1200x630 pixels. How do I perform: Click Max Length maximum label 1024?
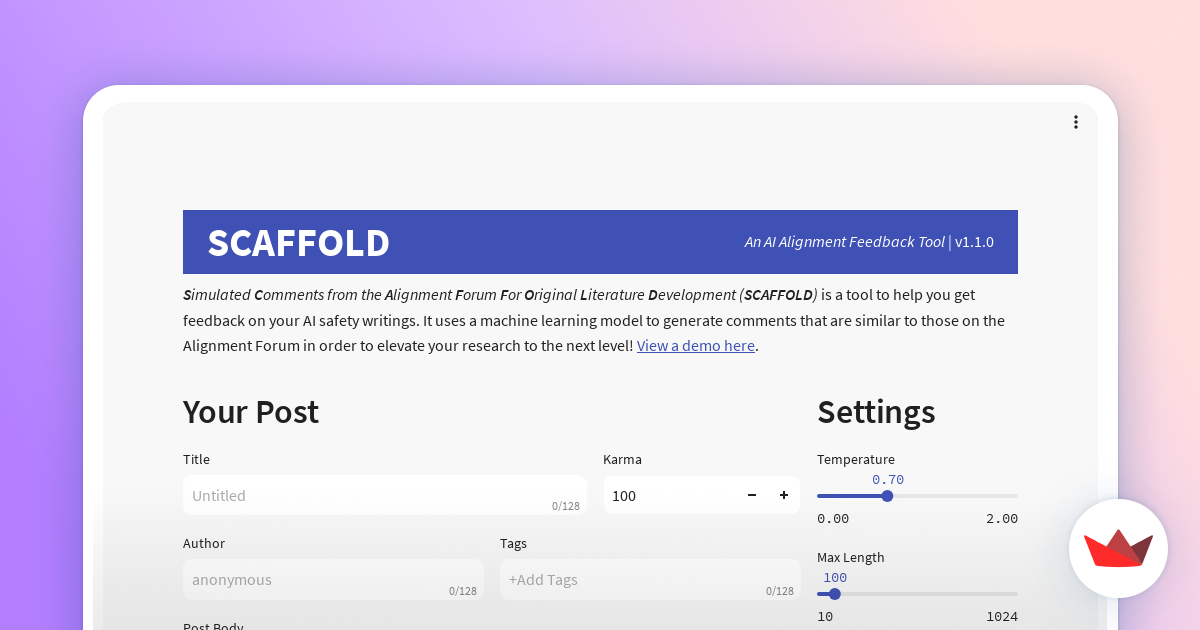click(1002, 616)
